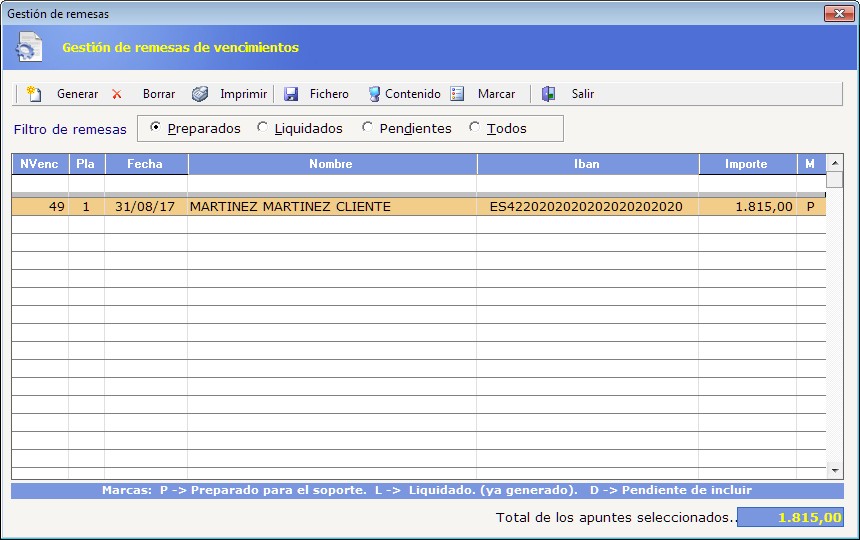The image size is (860, 540).
Task: Select the Preparados radio button
Action: pos(155,128)
